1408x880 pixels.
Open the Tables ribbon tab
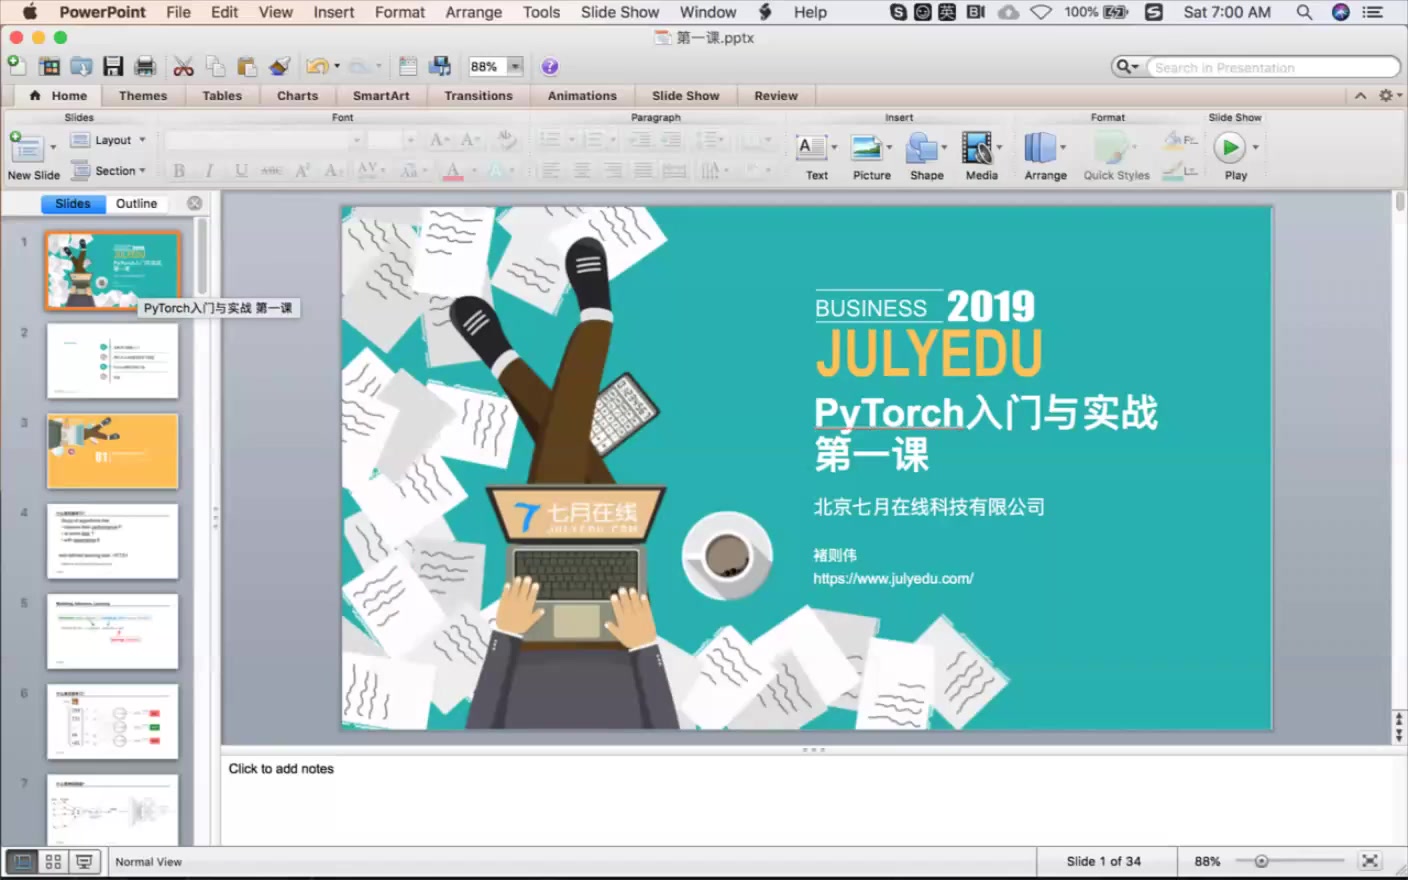tap(222, 96)
